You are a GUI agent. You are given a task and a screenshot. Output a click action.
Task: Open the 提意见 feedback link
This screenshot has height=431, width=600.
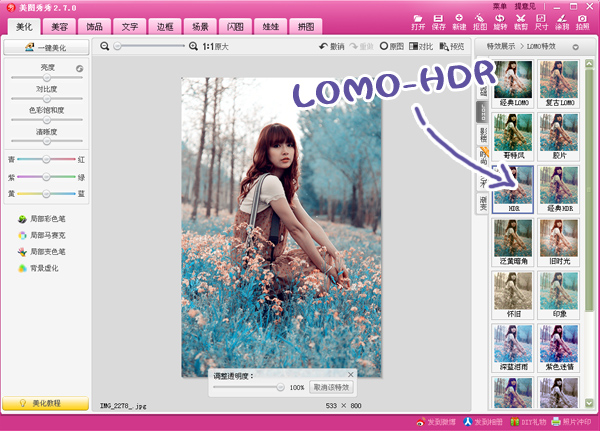click(525, 6)
